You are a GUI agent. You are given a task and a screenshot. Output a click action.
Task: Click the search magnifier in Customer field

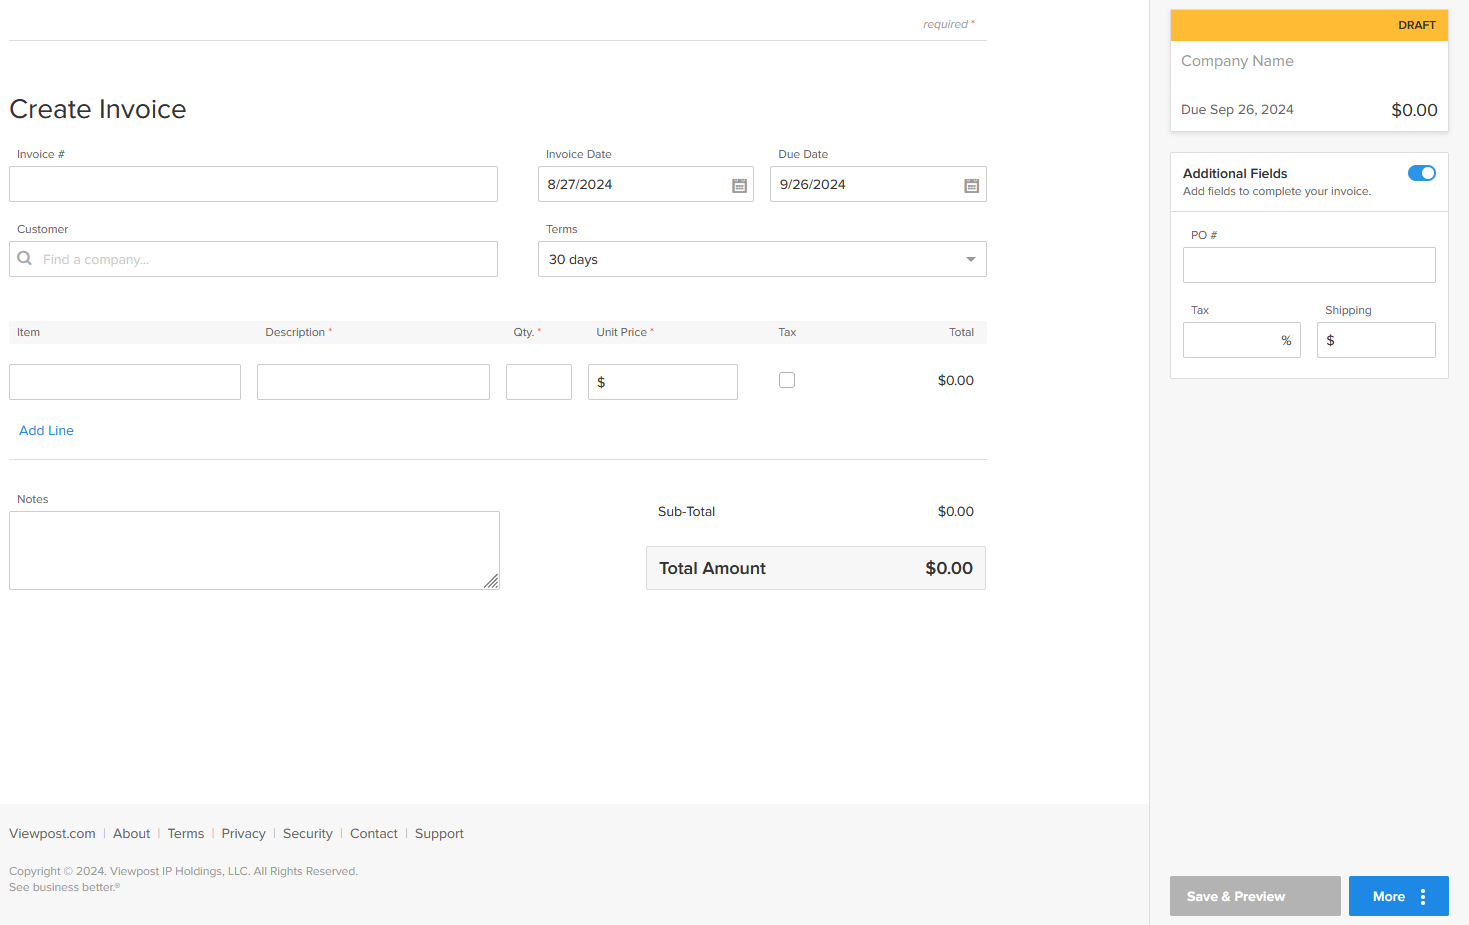click(x=25, y=258)
